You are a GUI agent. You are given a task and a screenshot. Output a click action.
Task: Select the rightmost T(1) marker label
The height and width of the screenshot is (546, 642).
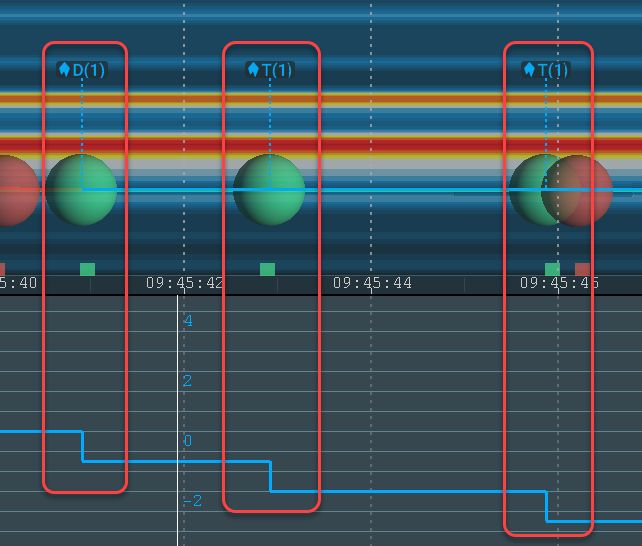(x=546, y=70)
